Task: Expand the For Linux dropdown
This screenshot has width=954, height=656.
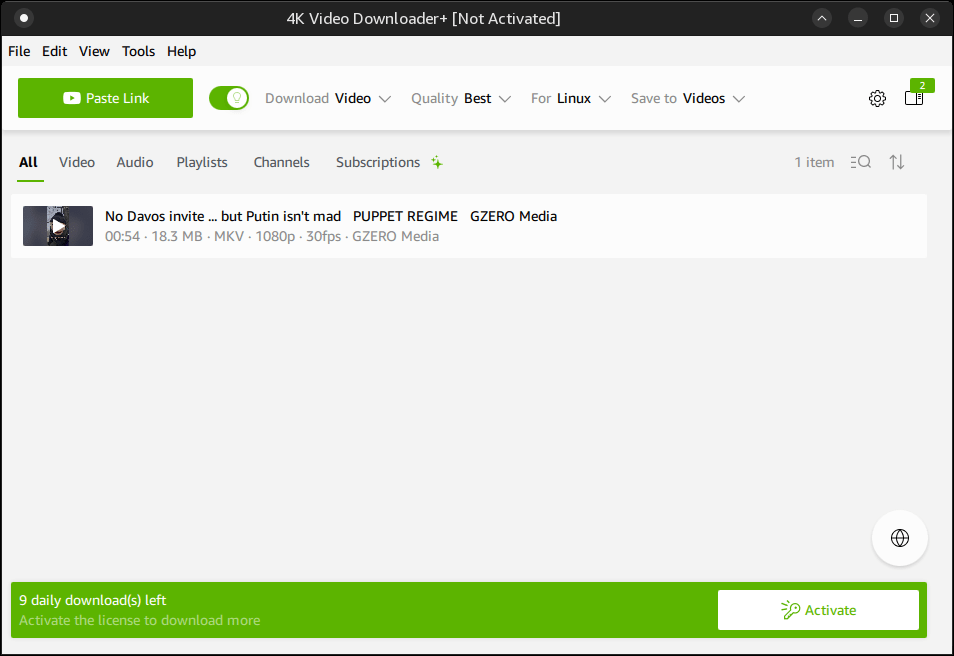Action: click(x=571, y=98)
